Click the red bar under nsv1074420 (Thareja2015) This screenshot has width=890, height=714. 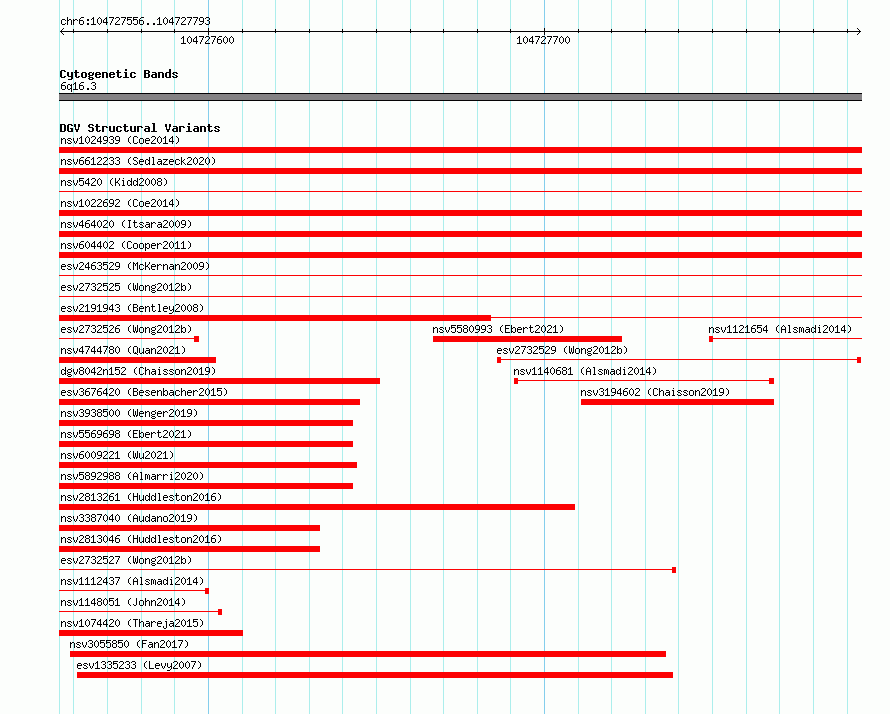click(x=151, y=633)
